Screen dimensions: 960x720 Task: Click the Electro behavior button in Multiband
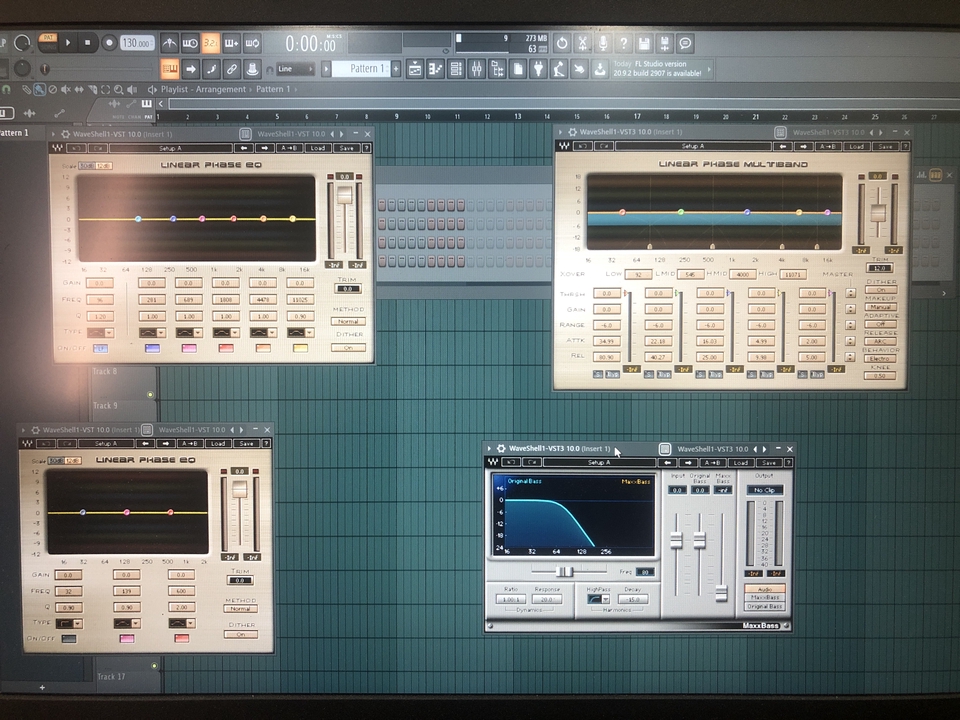tap(880, 358)
